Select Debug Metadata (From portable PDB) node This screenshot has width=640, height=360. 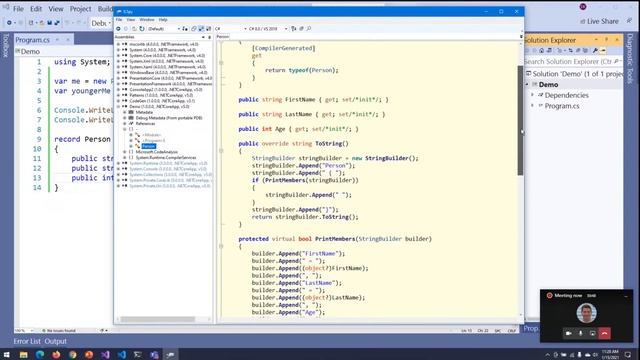(169, 118)
